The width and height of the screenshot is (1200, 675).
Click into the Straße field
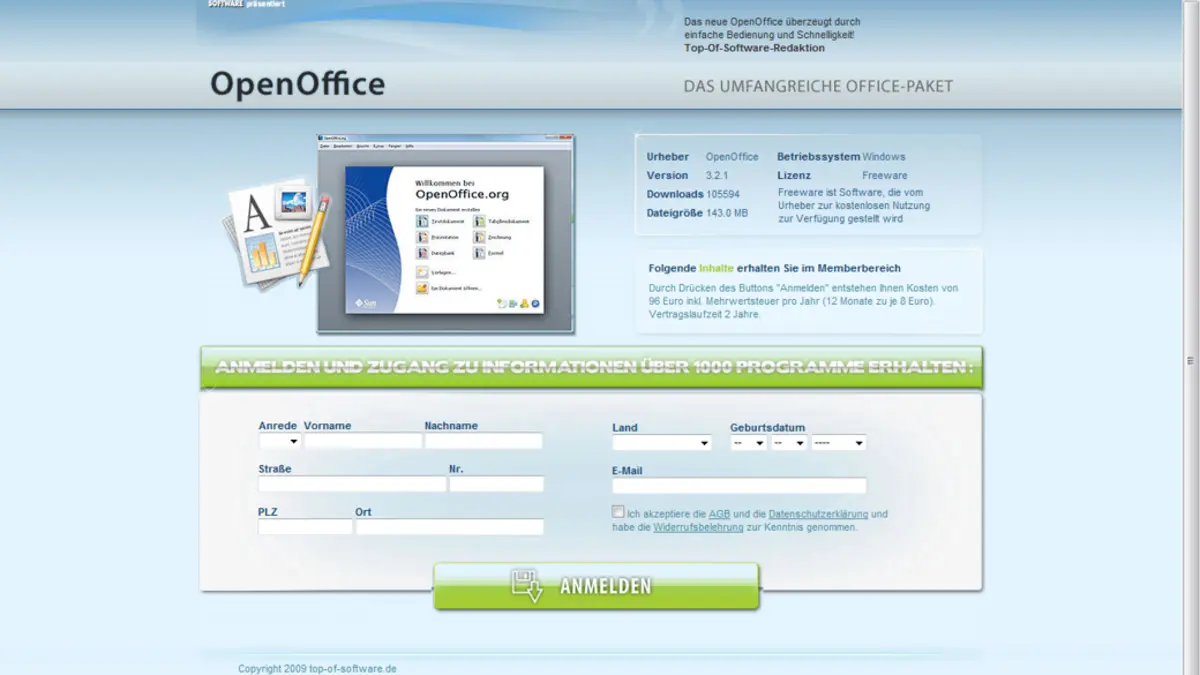(x=352, y=484)
